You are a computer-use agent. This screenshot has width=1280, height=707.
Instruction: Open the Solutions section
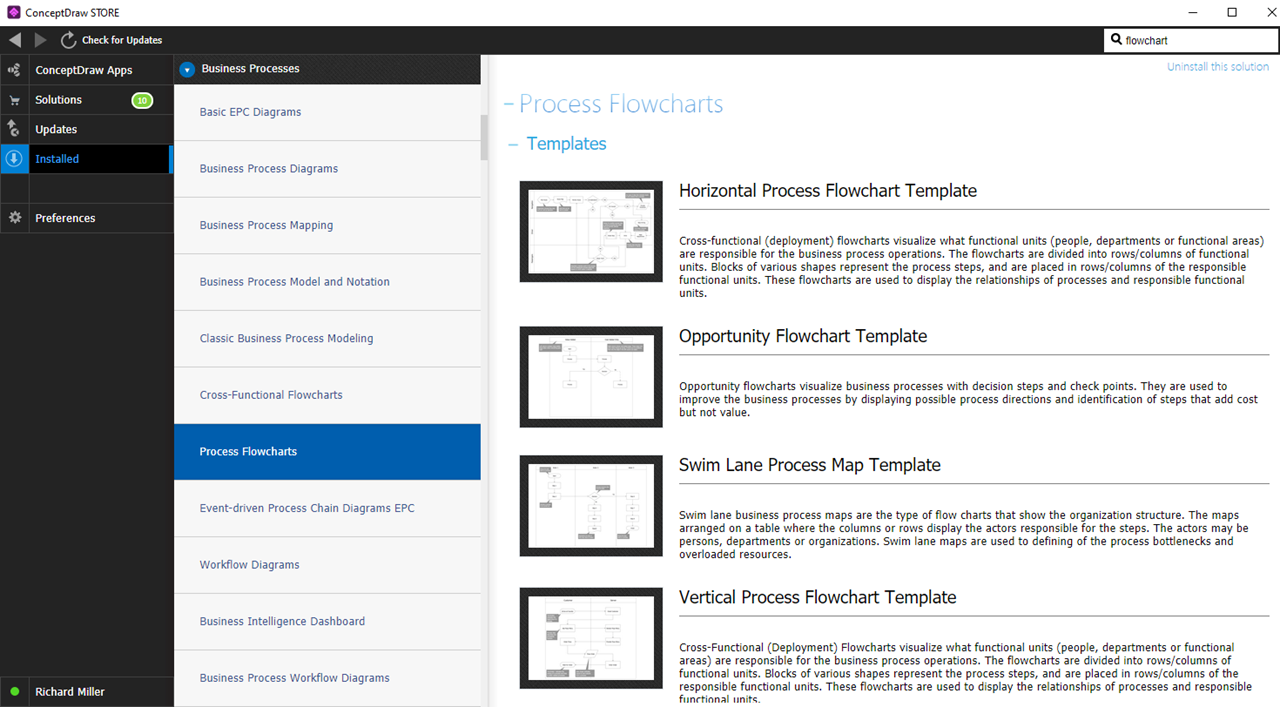87,100
